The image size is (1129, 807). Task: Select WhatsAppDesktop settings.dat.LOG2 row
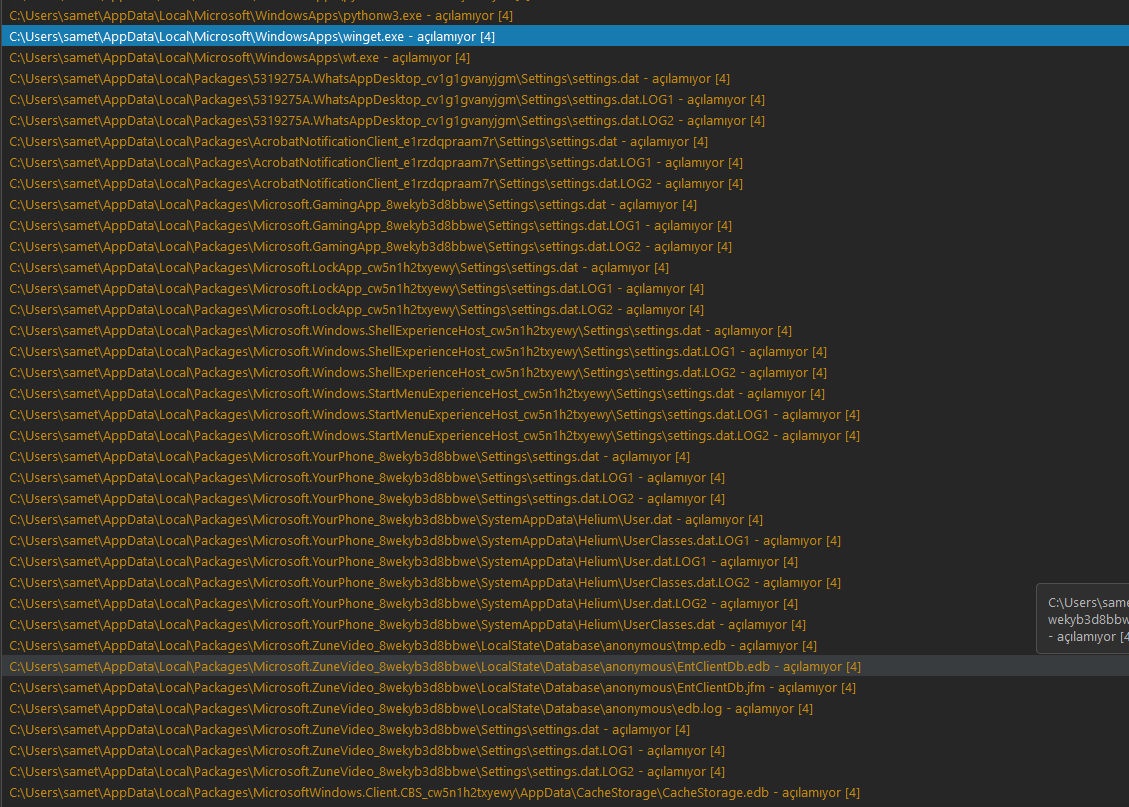pos(564,120)
